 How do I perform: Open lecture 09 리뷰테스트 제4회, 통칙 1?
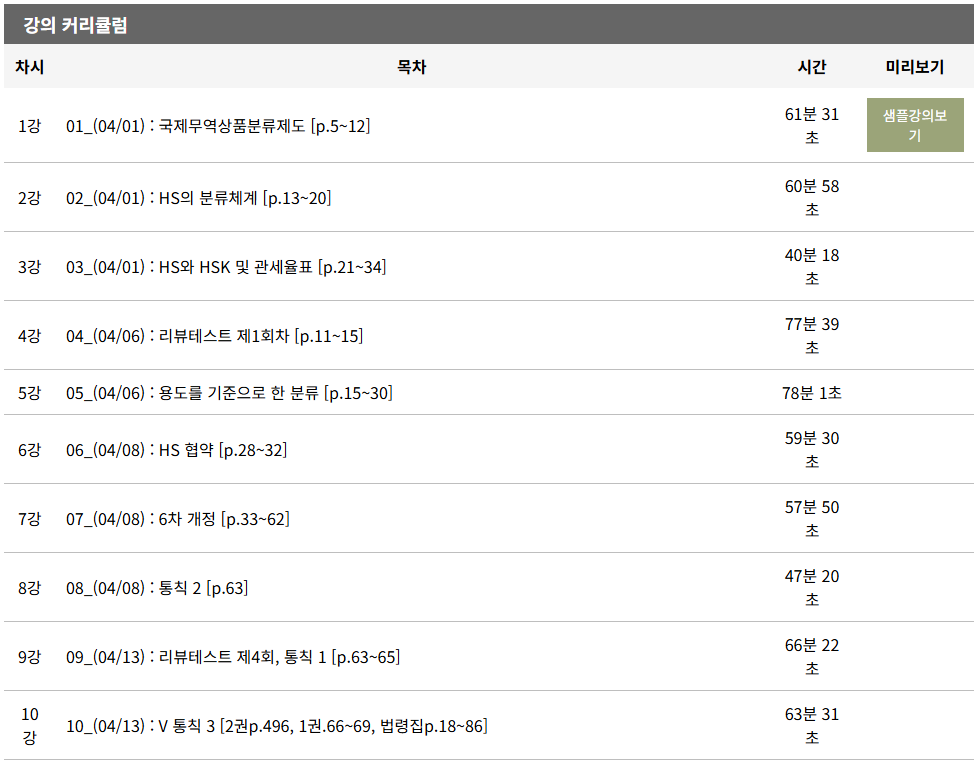pos(232,657)
